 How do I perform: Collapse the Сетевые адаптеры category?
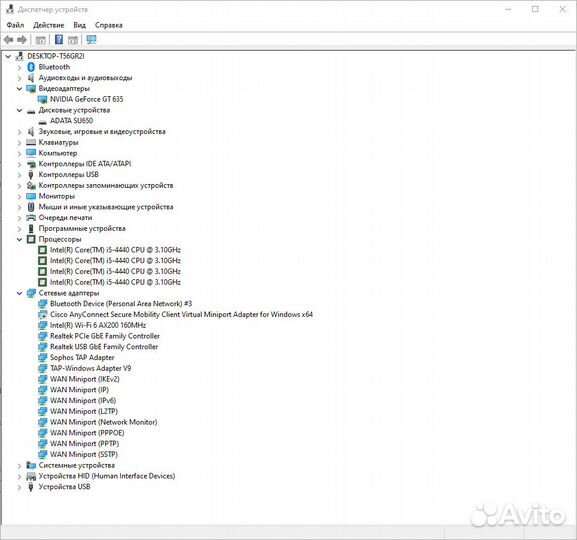20,293
